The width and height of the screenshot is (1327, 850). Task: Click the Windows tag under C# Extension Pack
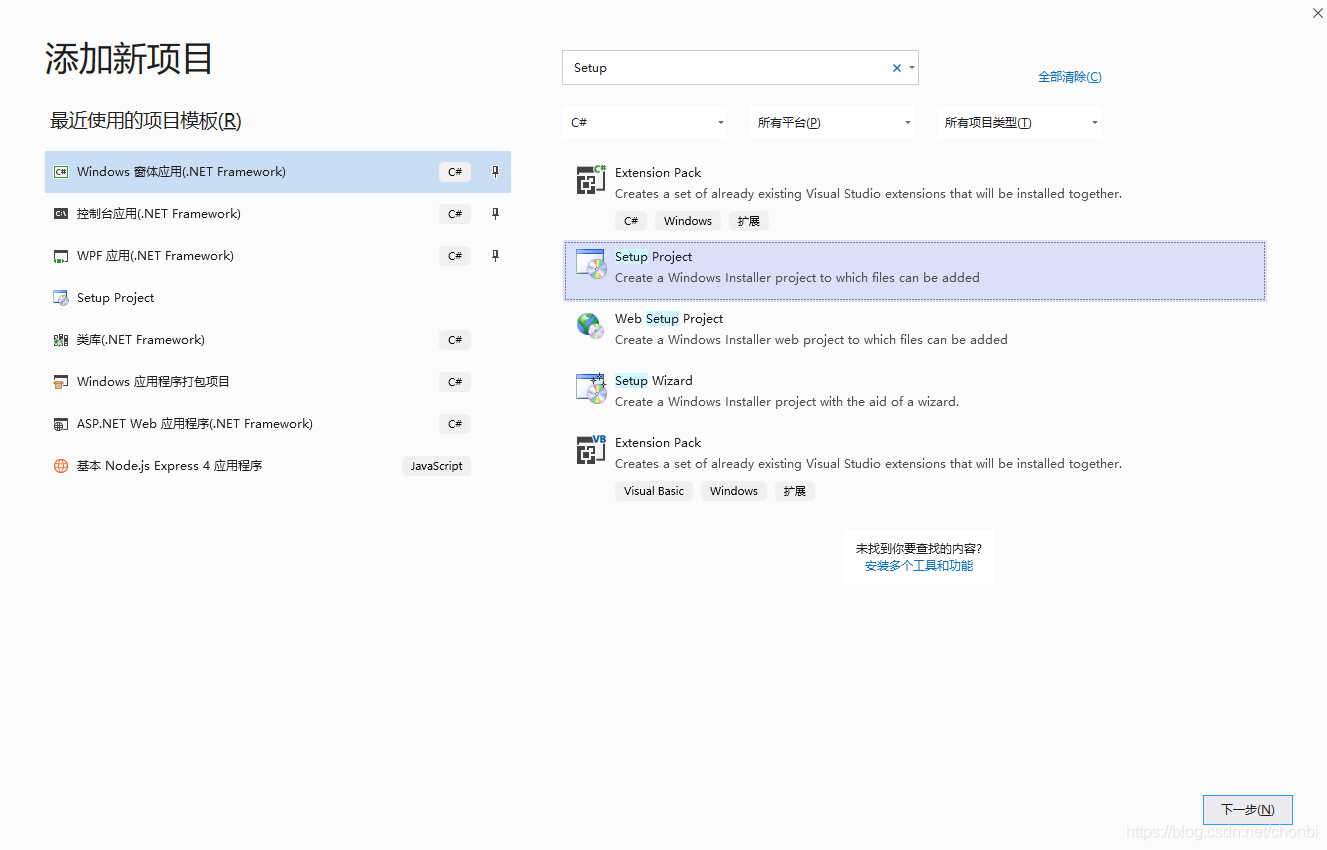pyautogui.click(x=688, y=221)
